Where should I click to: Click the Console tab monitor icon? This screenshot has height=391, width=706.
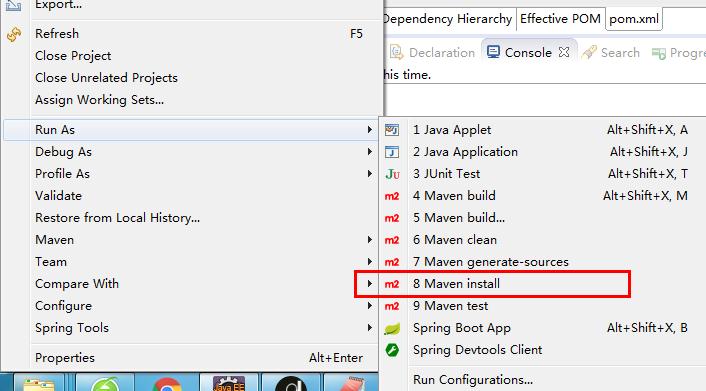click(x=493, y=52)
